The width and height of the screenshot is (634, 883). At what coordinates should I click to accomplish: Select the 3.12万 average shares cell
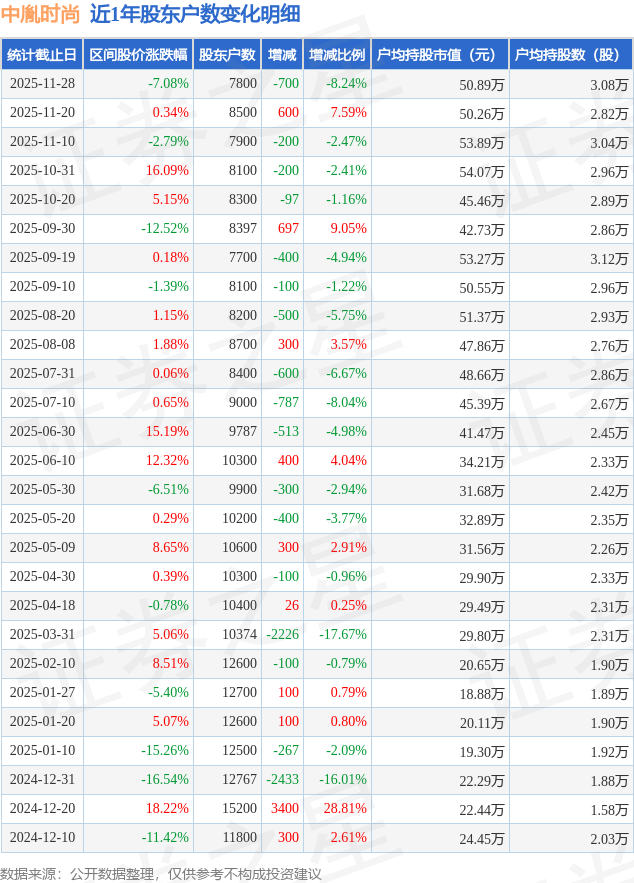609,258
